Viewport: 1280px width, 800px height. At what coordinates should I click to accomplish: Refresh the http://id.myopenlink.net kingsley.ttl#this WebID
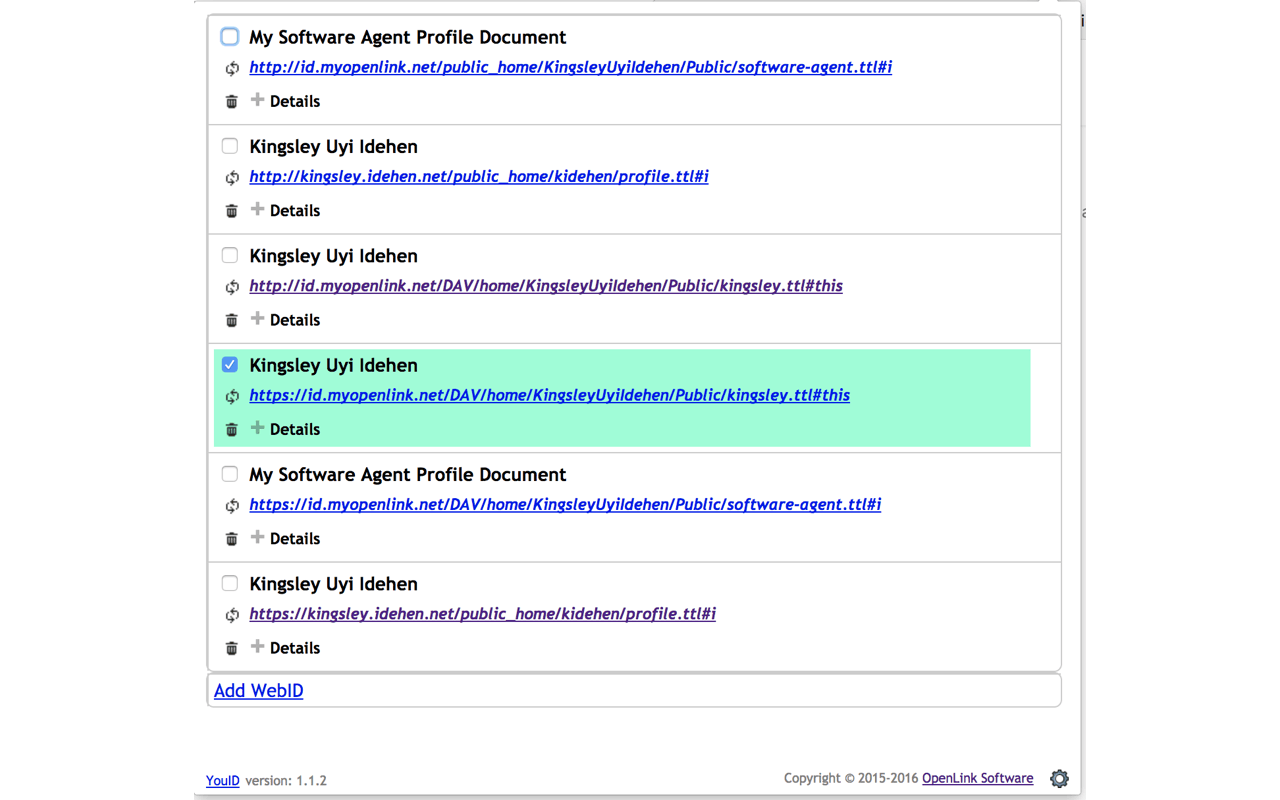pyautogui.click(x=232, y=287)
